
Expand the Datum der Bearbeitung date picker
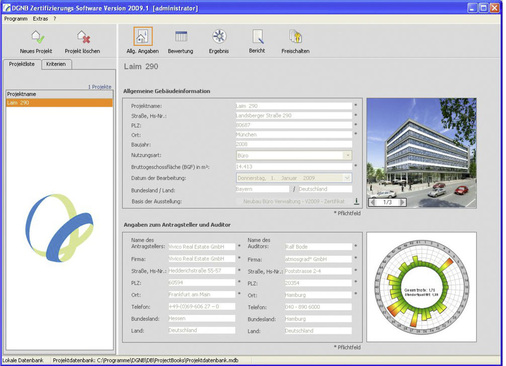[x=347, y=178]
